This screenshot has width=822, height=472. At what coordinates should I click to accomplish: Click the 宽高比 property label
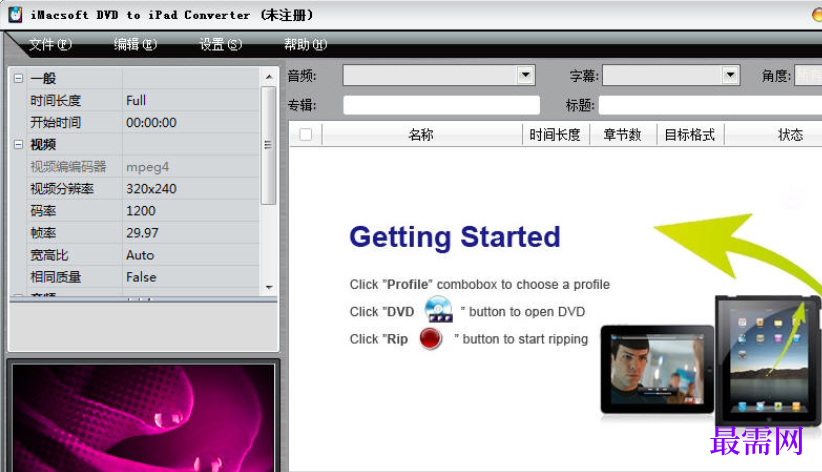(49, 255)
